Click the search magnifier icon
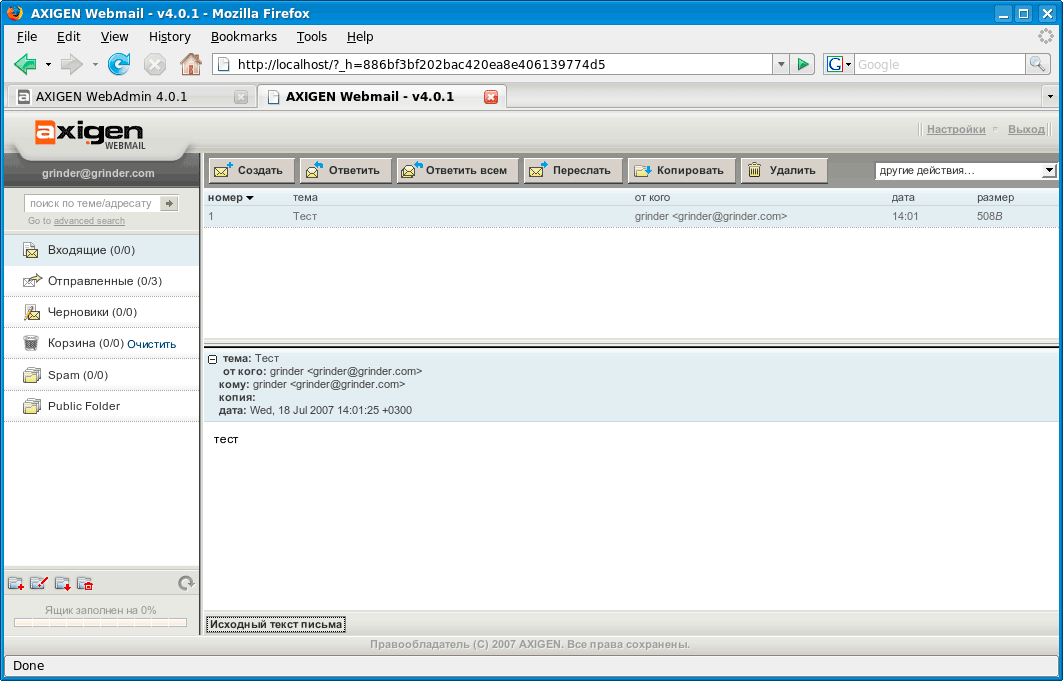 point(1037,64)
